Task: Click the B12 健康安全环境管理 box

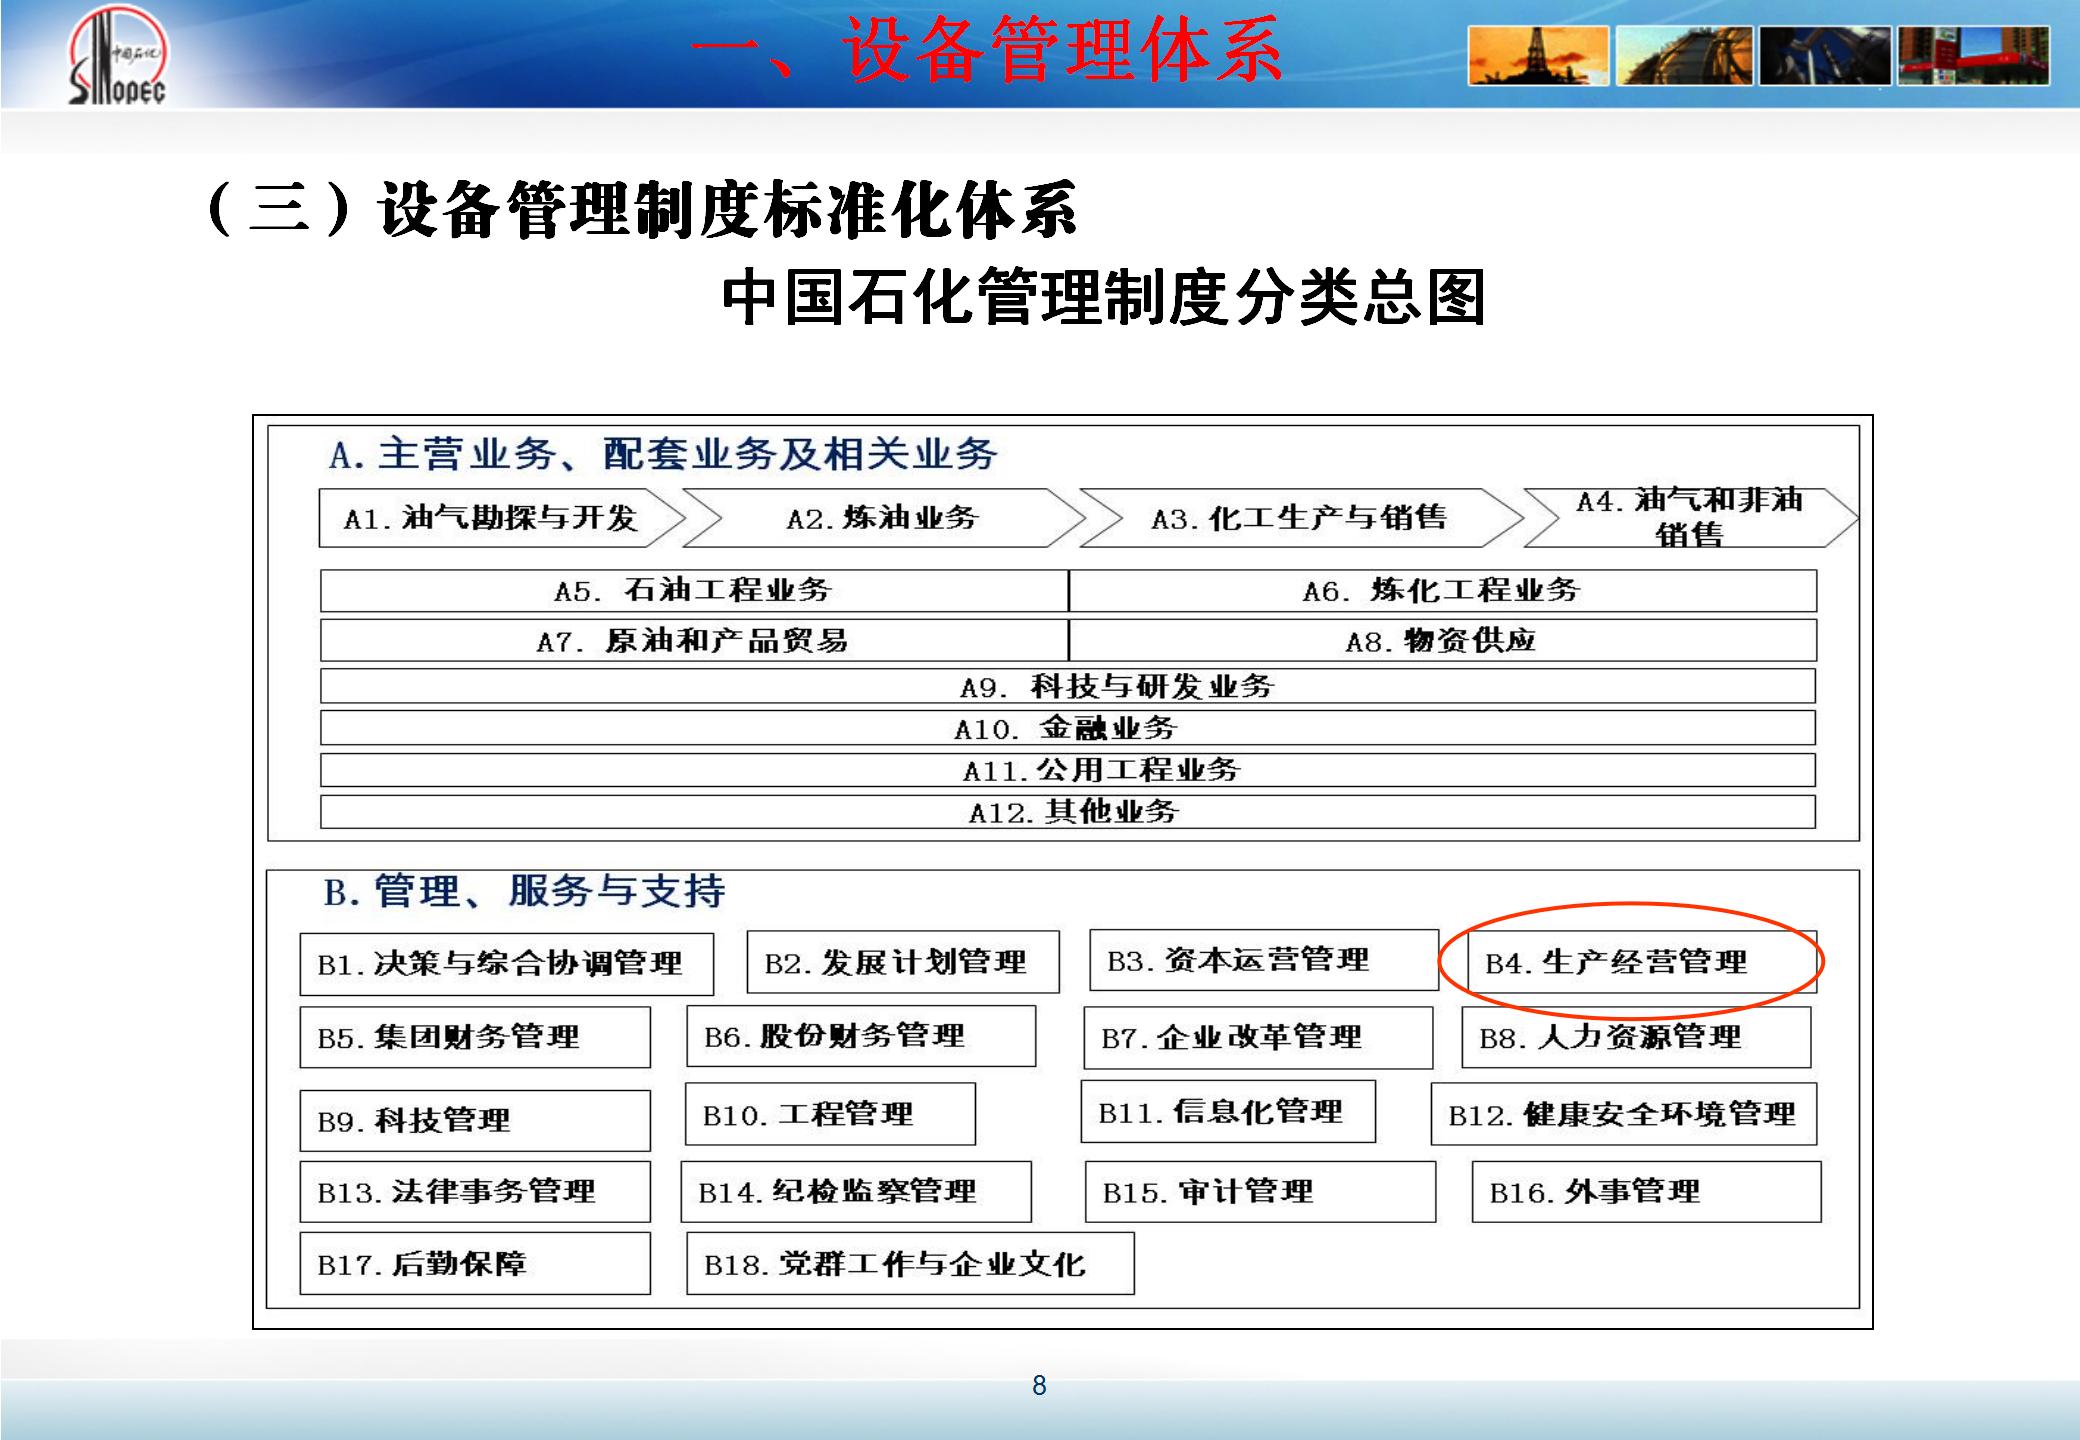Action: (x=1622, y=1114)
